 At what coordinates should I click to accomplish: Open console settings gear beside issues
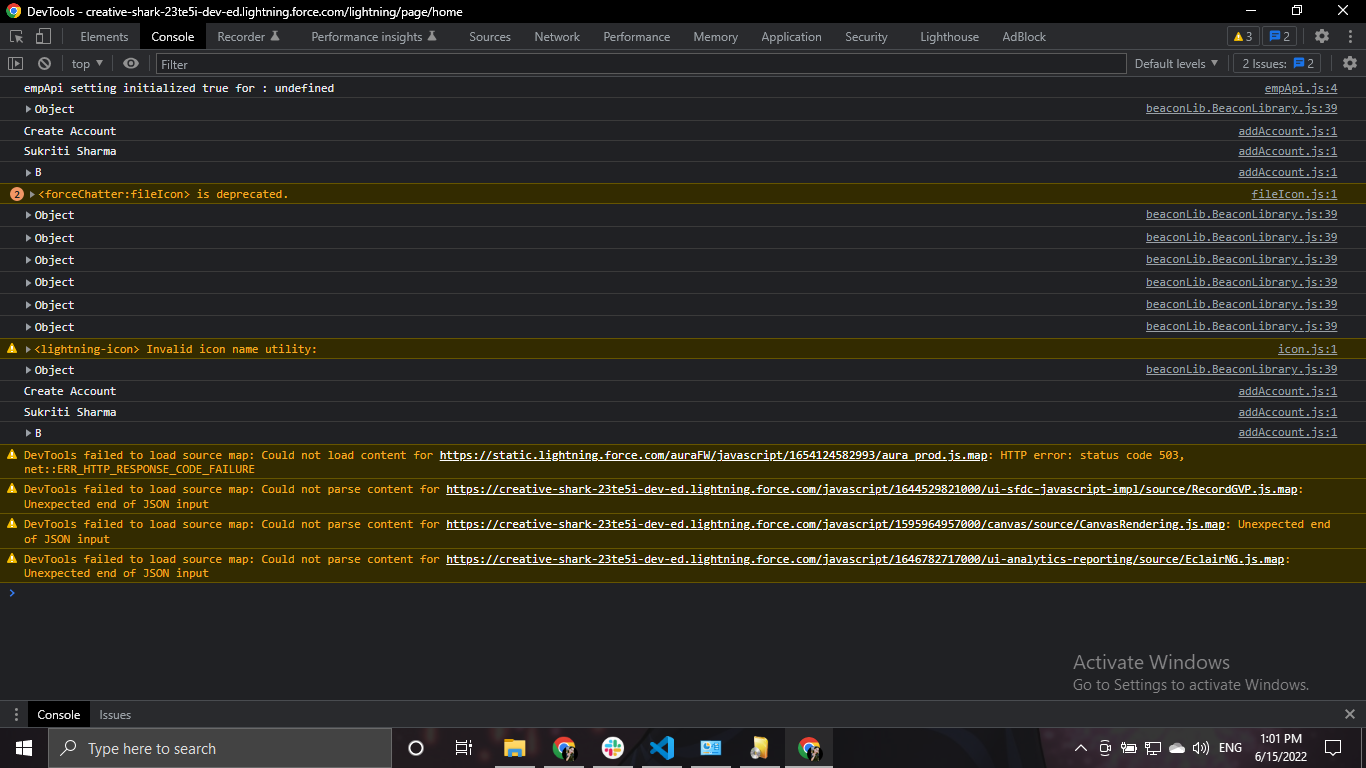point(1349,64)
